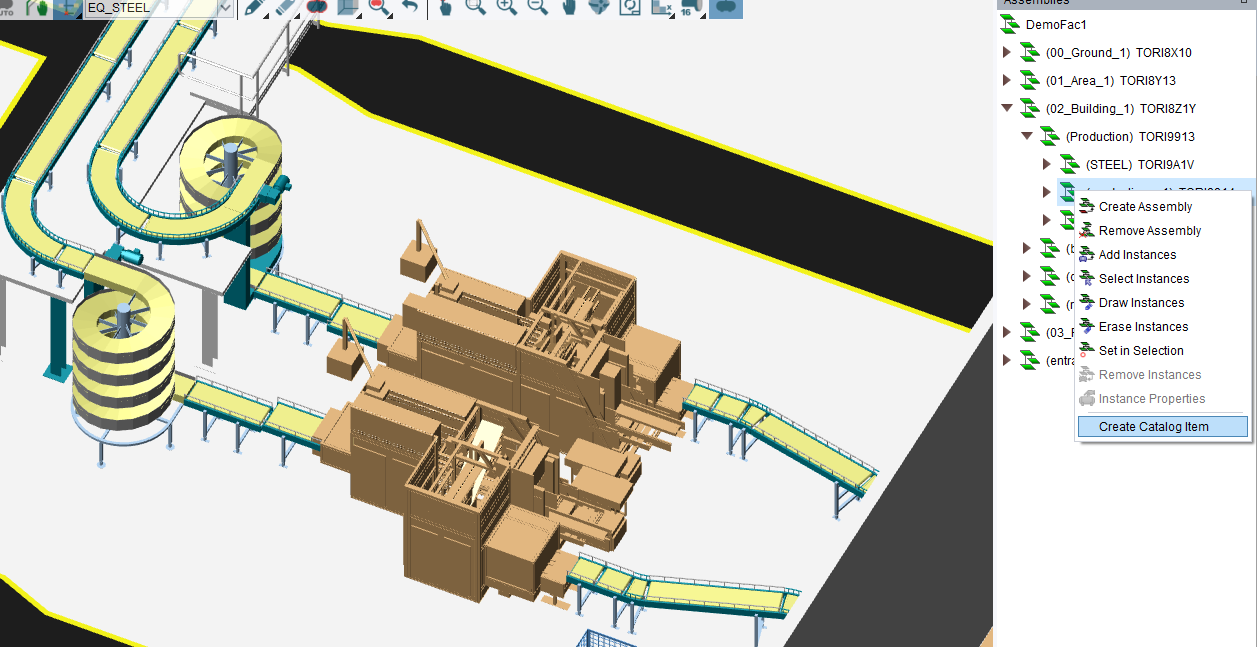
Task: Open the Regen/refresh toolbar tool
Action: click(x=629, y=8)
